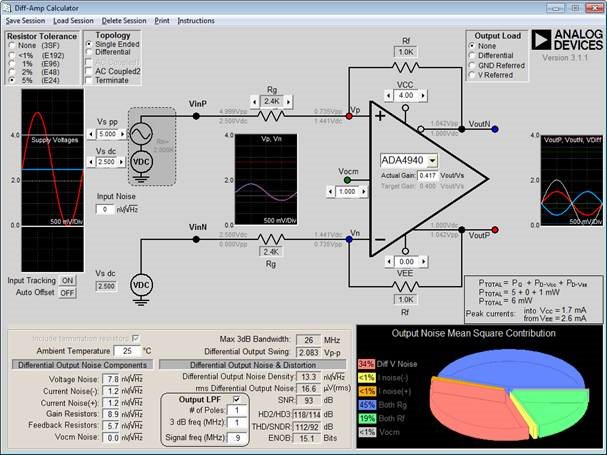Decrease VCC with left arrow
The width and height of the screenshot is (607, 455).
389,95
